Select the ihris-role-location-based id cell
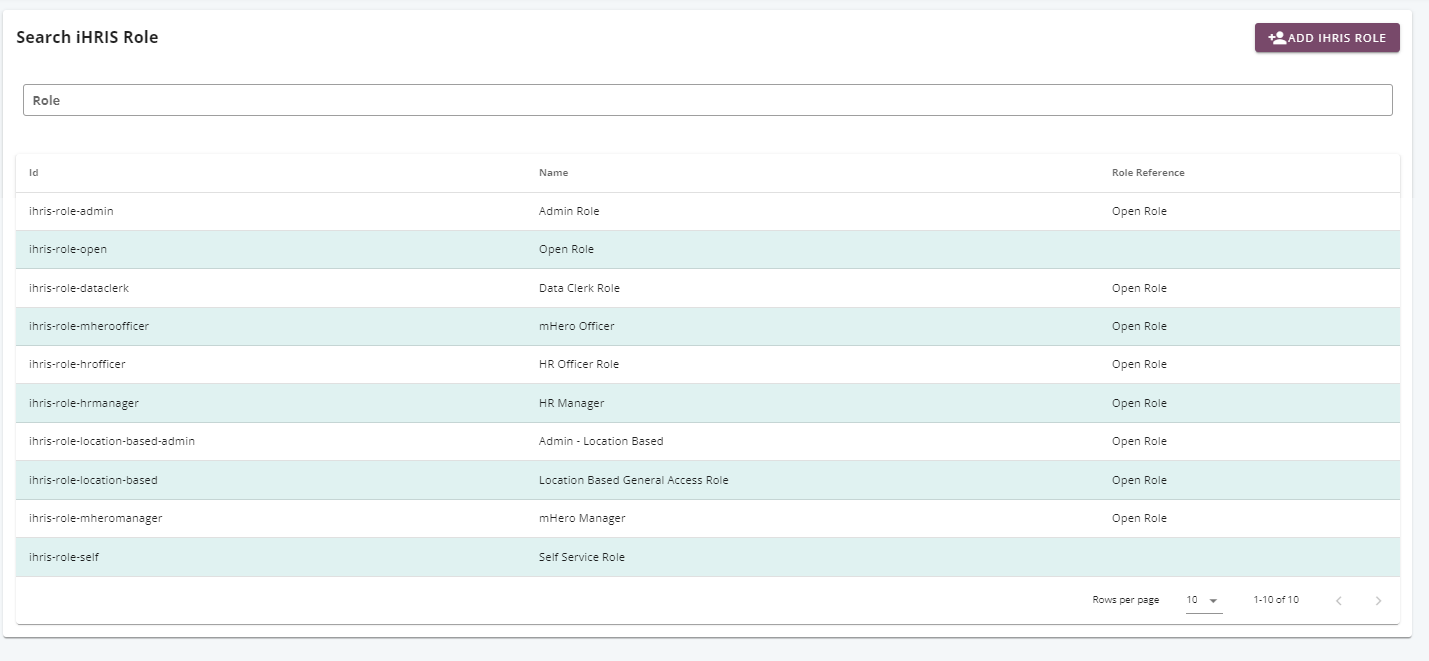1429x661 pixels. [x=93, y=480]
